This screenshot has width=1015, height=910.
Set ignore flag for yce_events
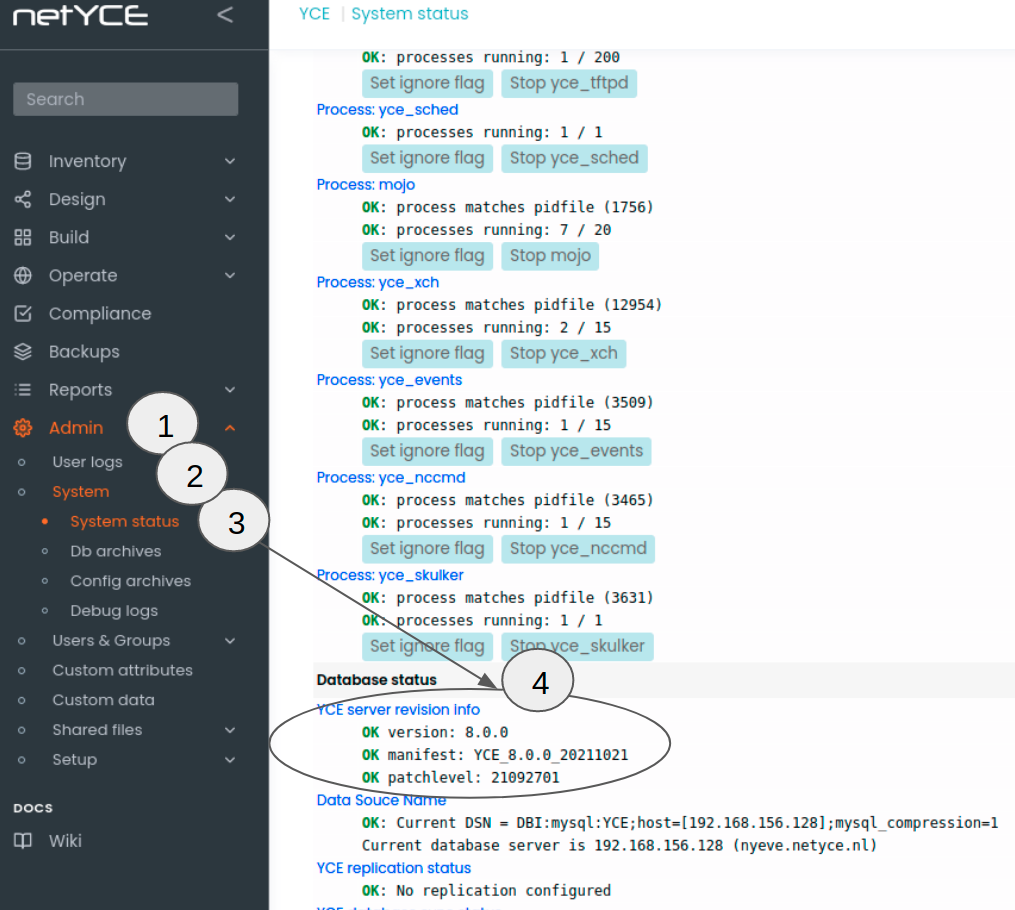click(427, 452)
